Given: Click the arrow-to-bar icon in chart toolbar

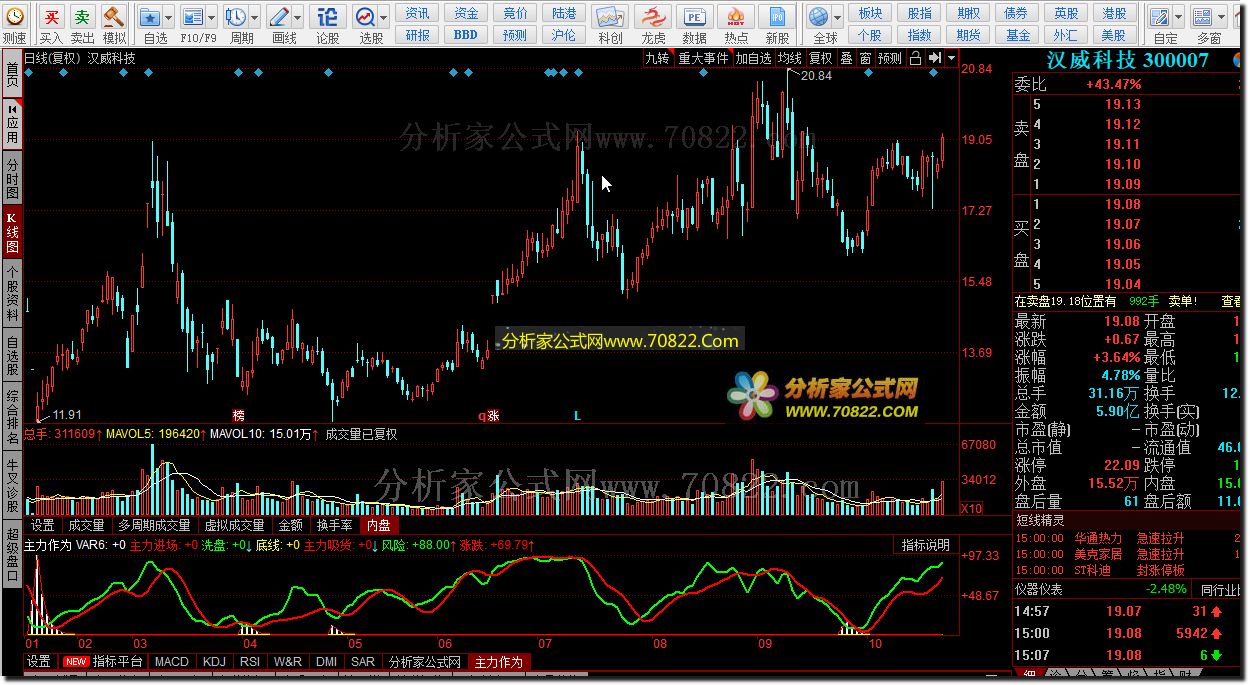Looking at the screenshot, I should (934, 58).
